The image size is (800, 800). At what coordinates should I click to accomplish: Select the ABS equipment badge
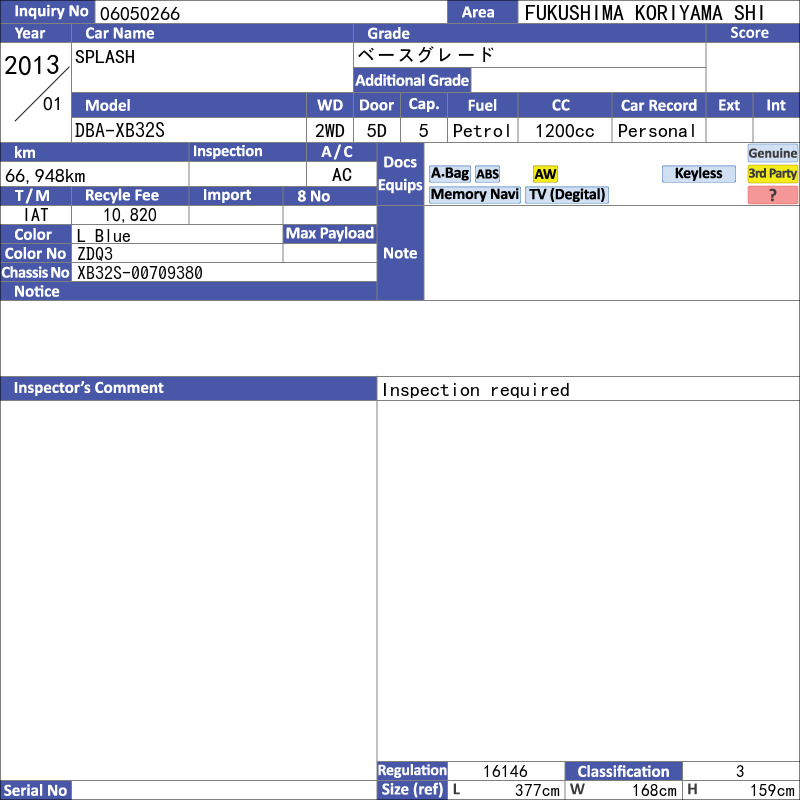[x=487, y=174]
